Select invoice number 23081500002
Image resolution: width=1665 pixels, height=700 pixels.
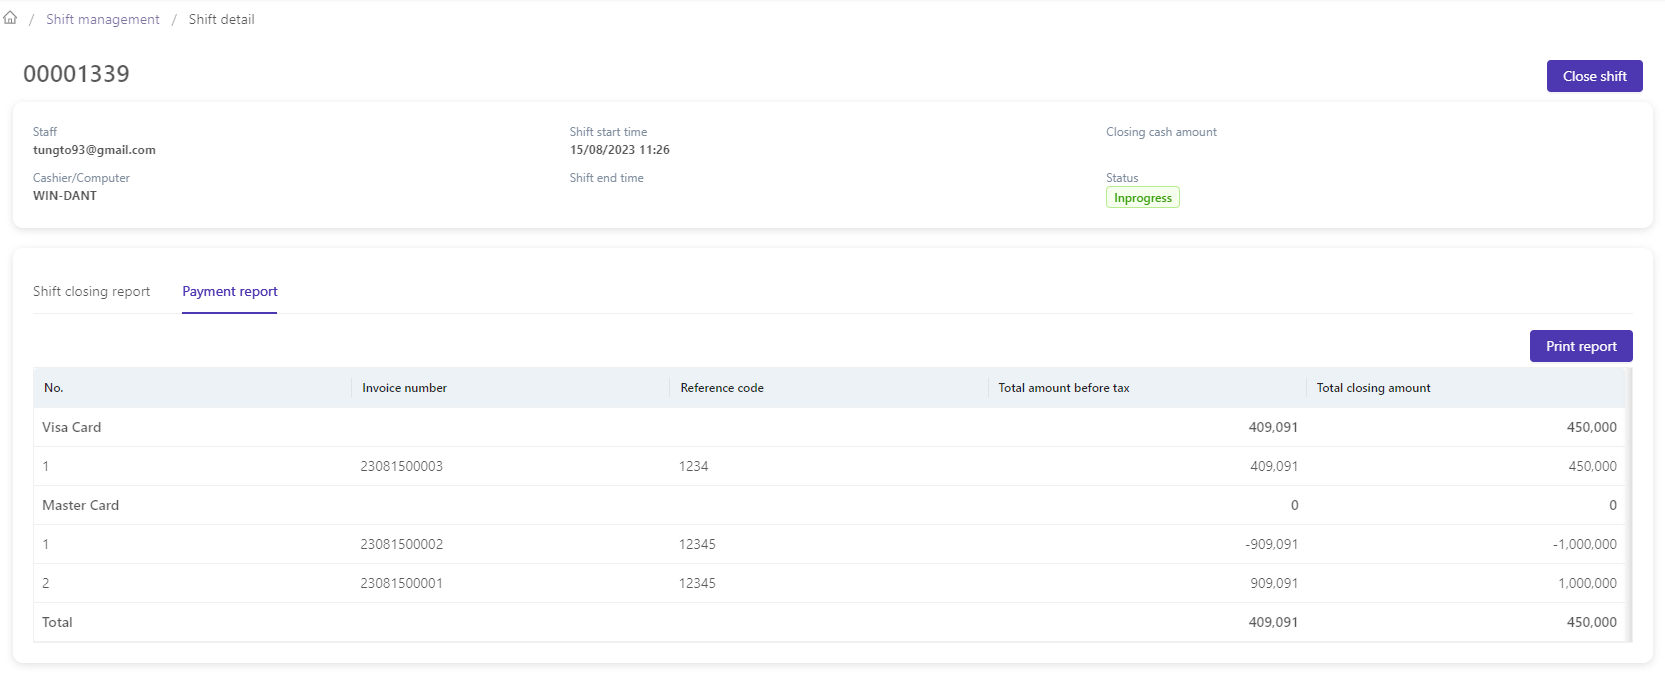pos(401,544)
